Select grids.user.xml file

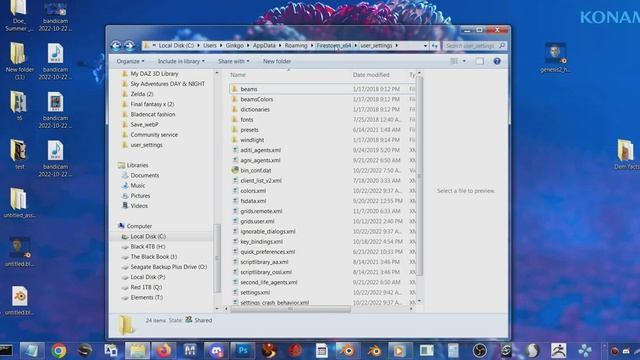[257, 222]
